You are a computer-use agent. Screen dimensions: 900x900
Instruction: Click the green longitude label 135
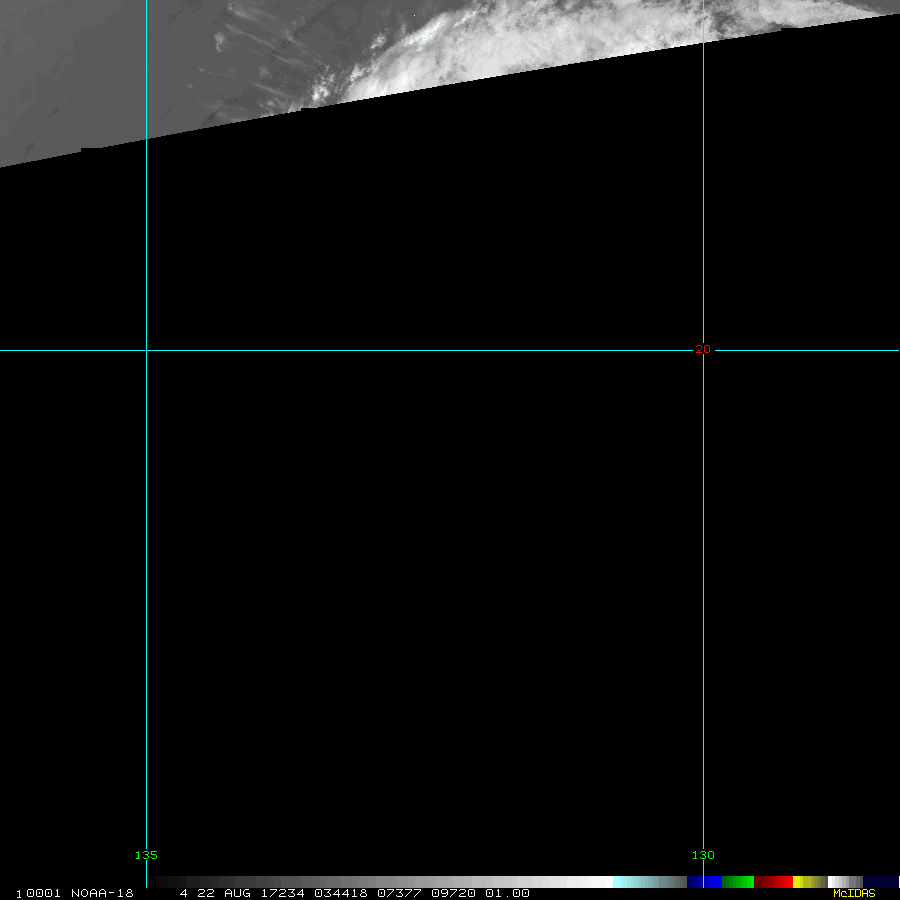[146, 855]
